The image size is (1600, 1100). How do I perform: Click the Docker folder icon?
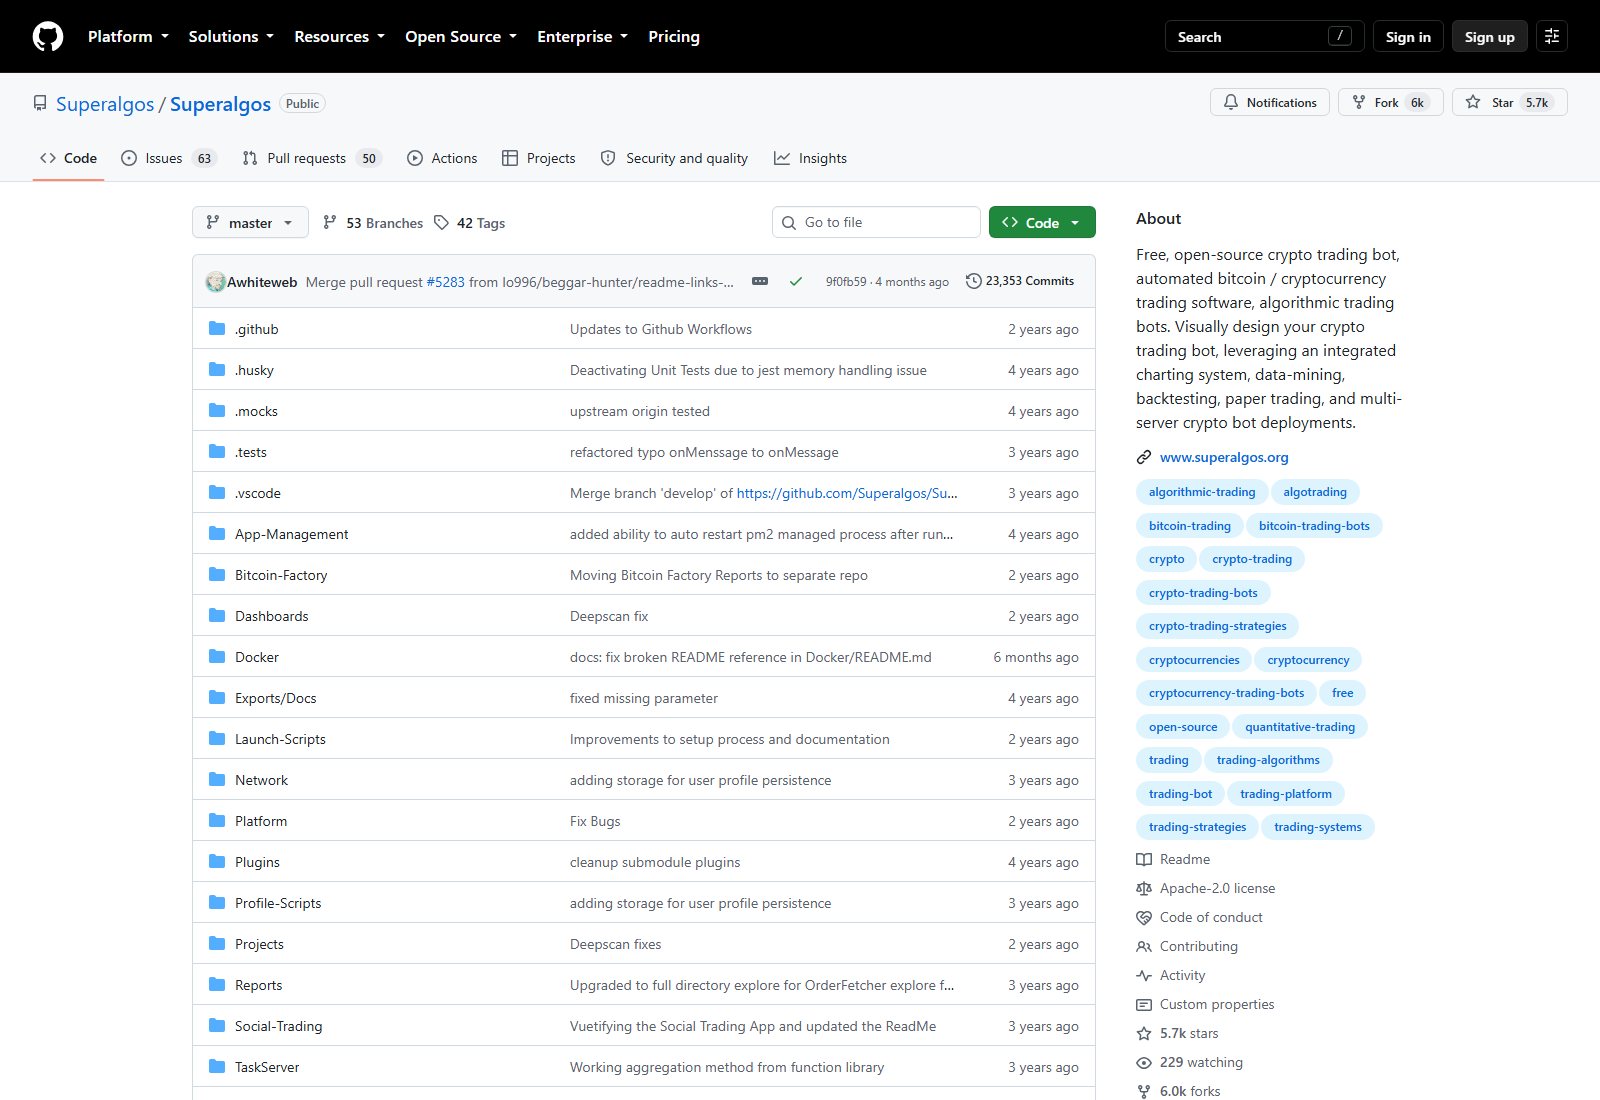[x=217, y=656]
